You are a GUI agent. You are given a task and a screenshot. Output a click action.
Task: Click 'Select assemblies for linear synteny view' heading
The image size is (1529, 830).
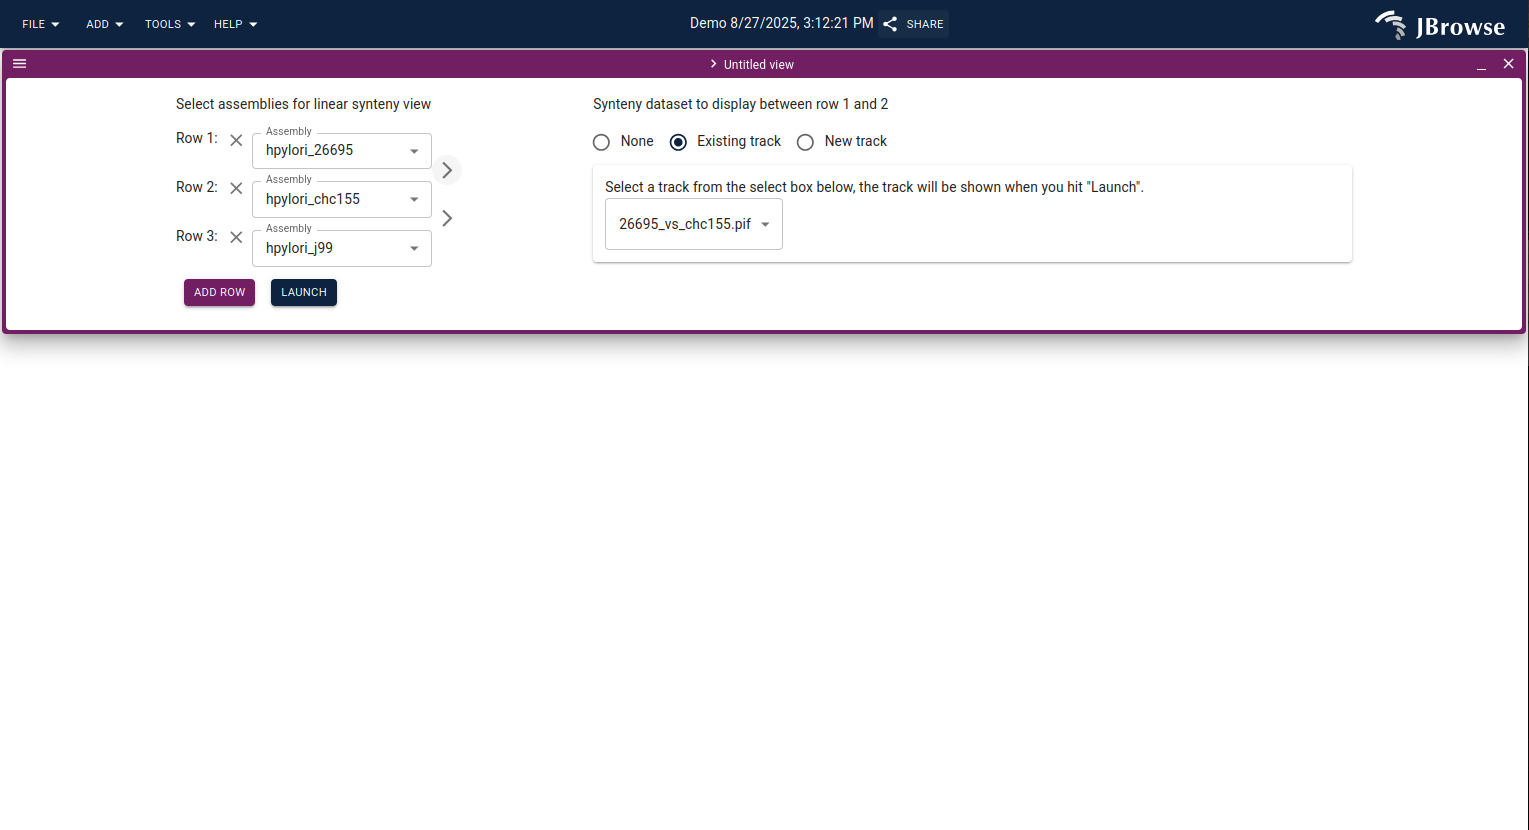[303, 104]
